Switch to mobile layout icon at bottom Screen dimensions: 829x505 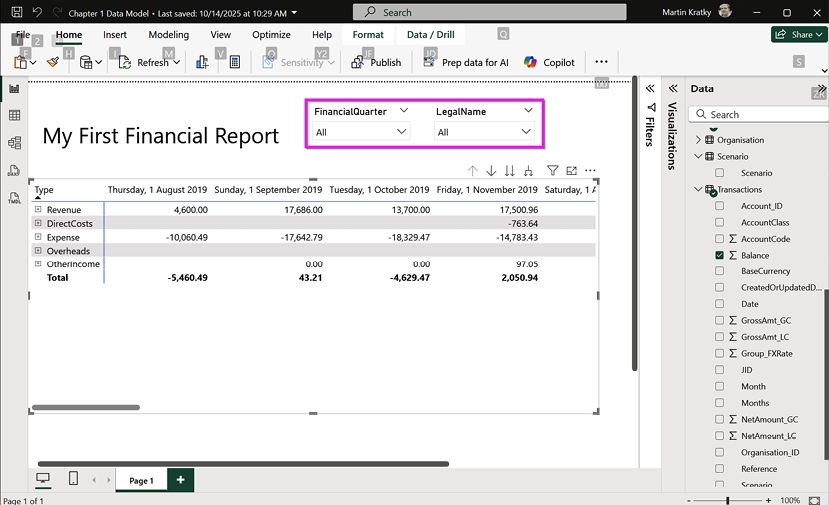coord(73,479)
